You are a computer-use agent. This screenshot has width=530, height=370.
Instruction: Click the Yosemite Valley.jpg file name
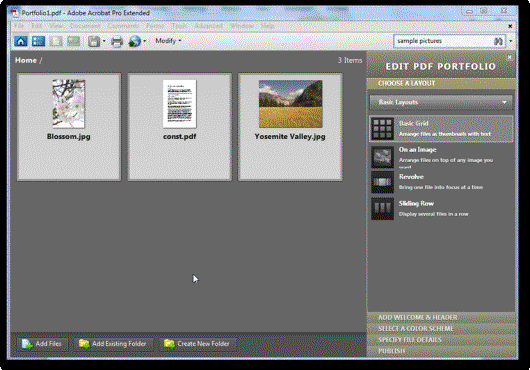290,137
